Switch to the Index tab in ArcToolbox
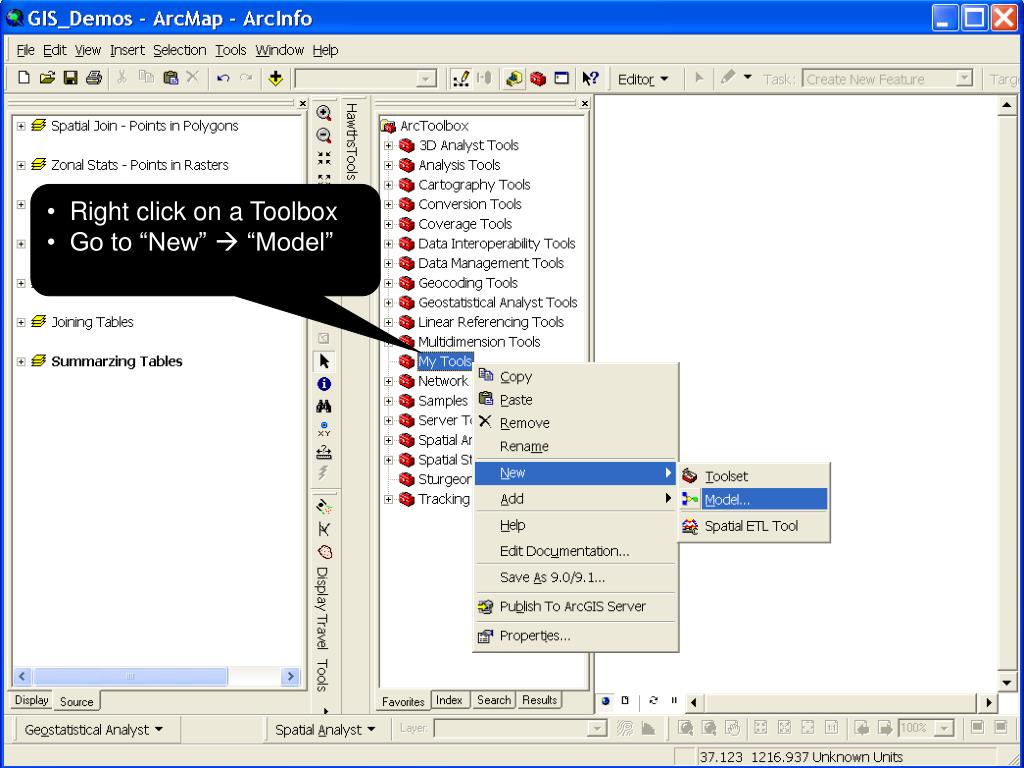 pos(449,700)
